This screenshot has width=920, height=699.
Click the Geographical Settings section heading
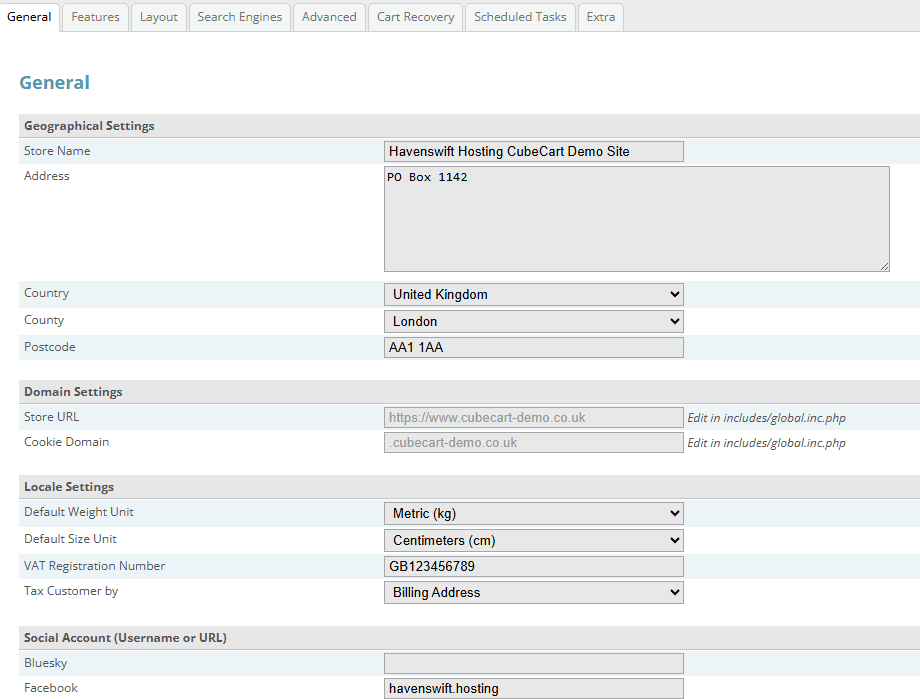pos(89,126)
